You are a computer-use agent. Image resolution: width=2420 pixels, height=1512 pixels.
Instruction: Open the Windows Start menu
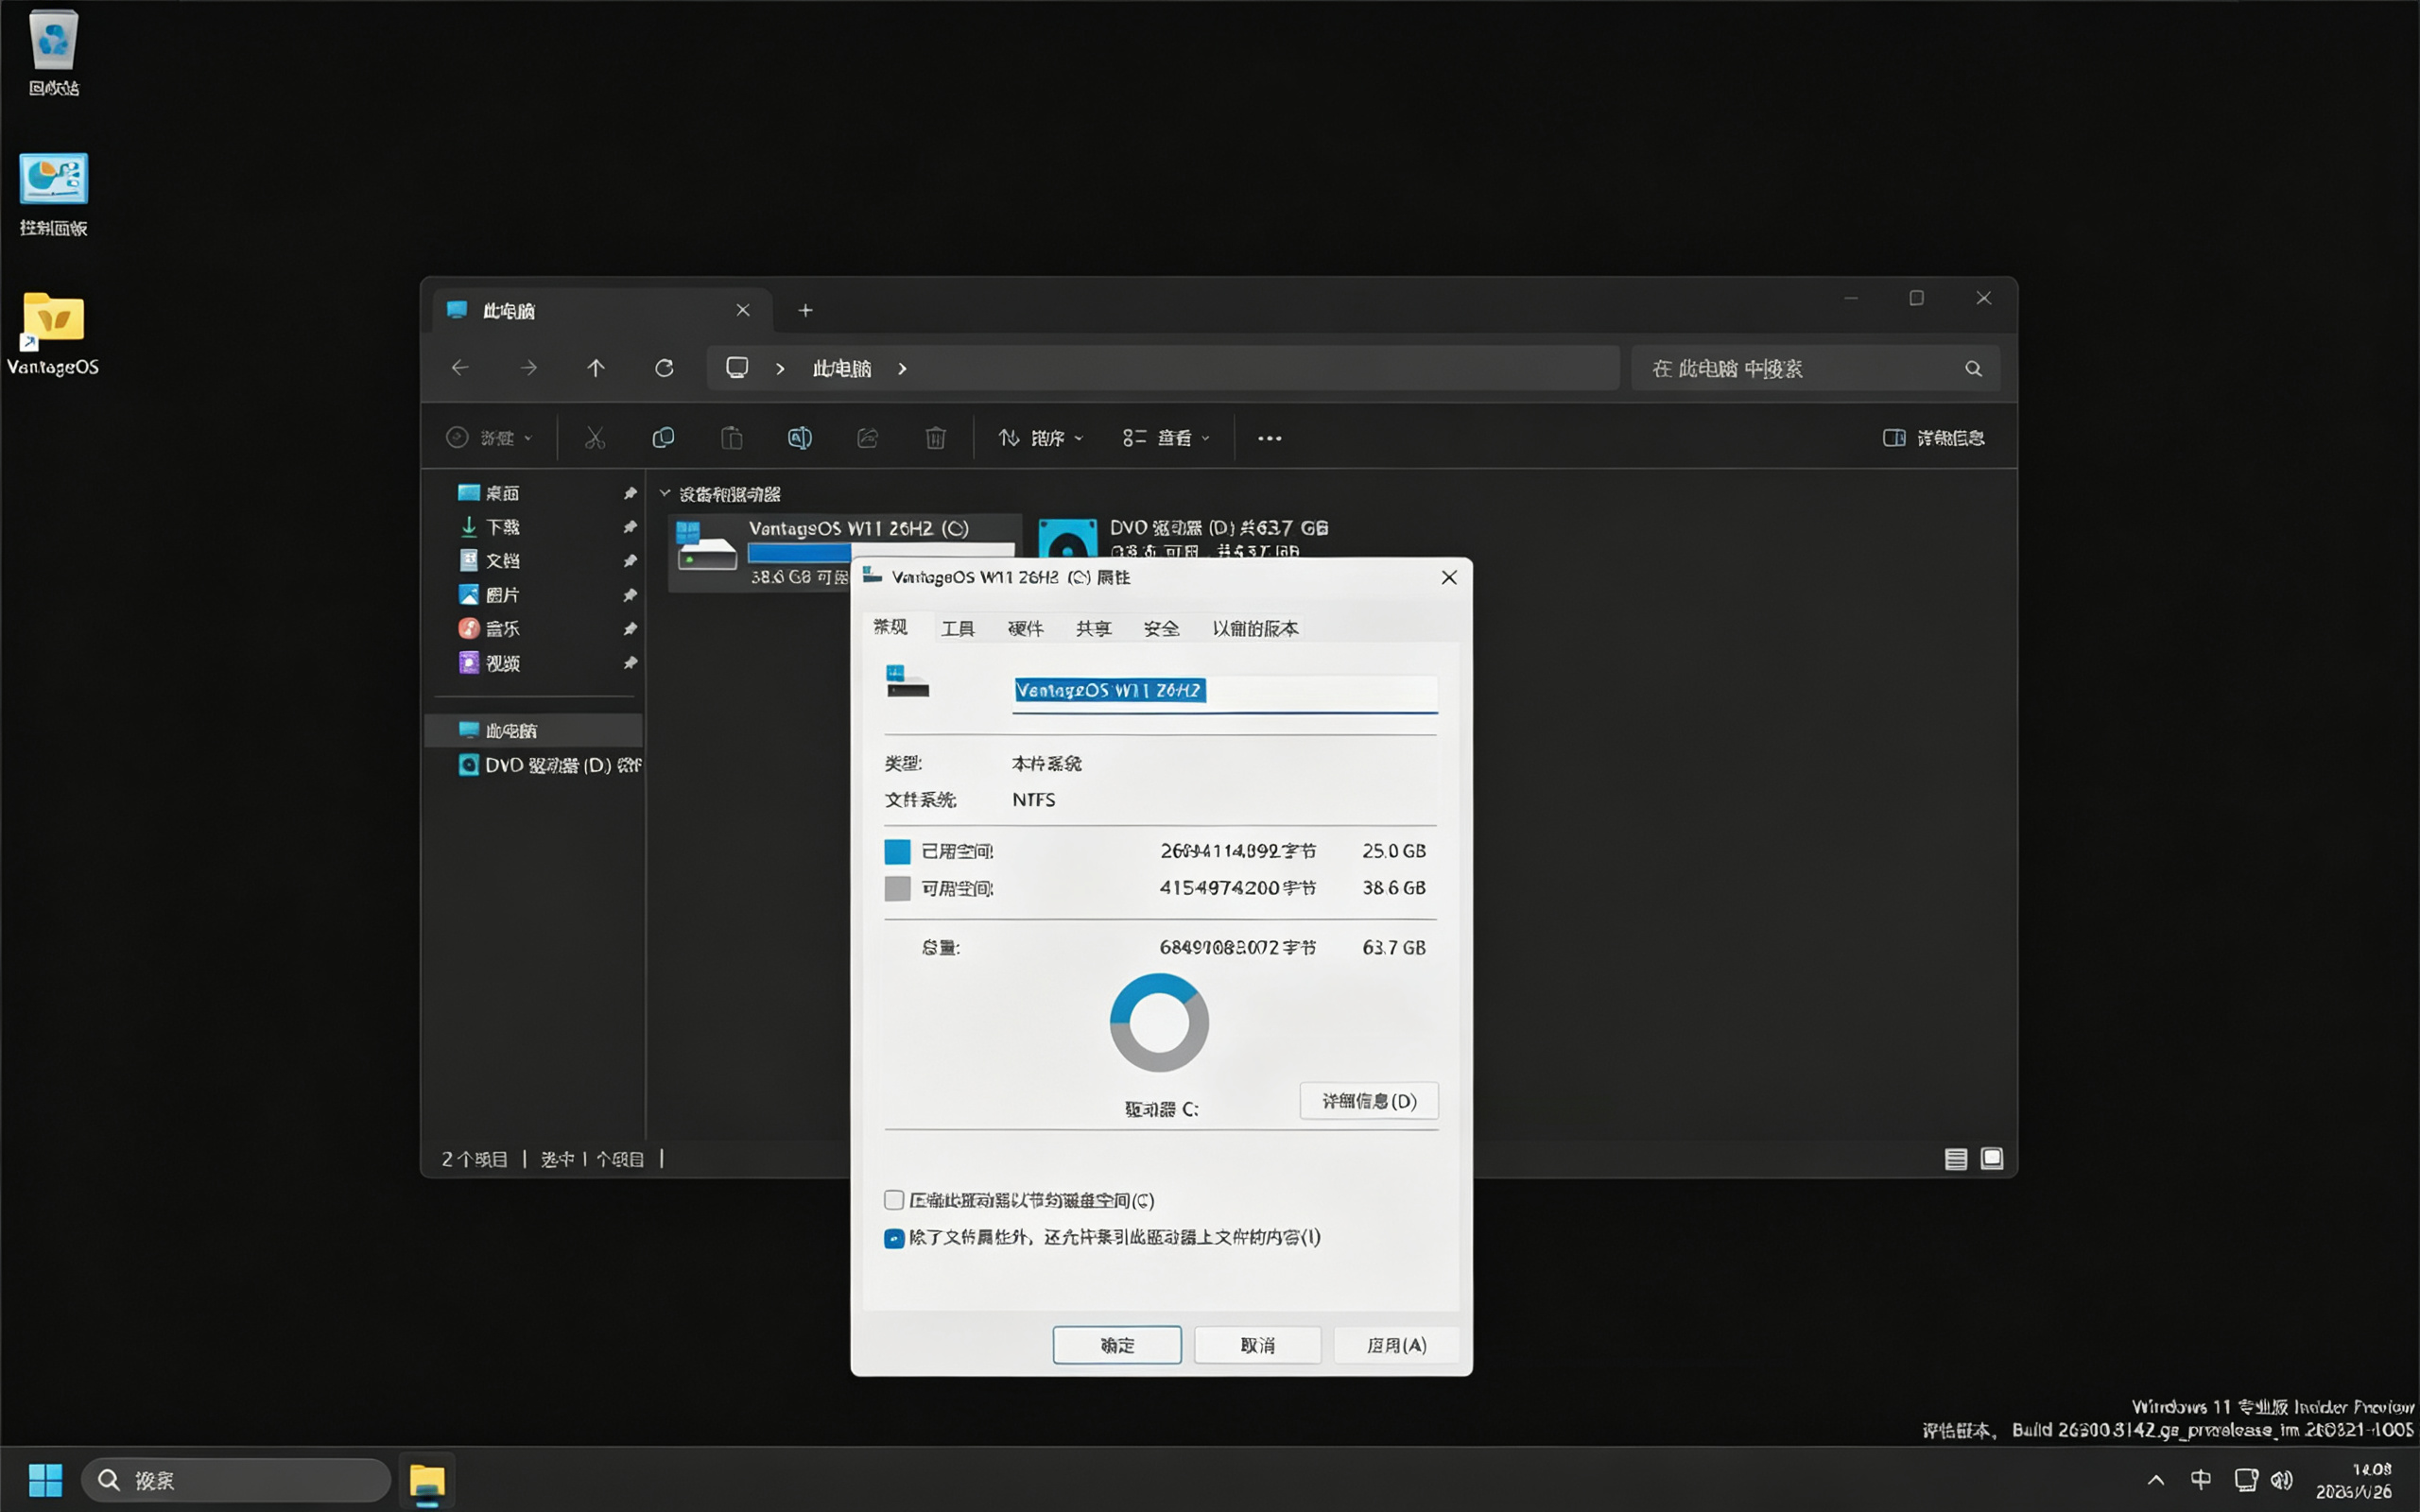click(x=45, y=1480)
